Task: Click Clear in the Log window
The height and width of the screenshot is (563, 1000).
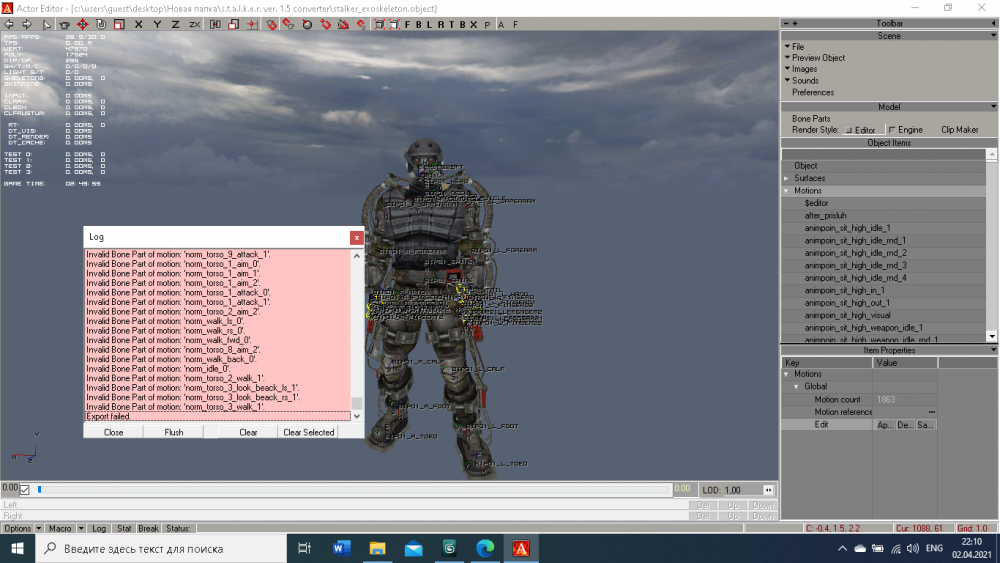Action: (248, 432)
